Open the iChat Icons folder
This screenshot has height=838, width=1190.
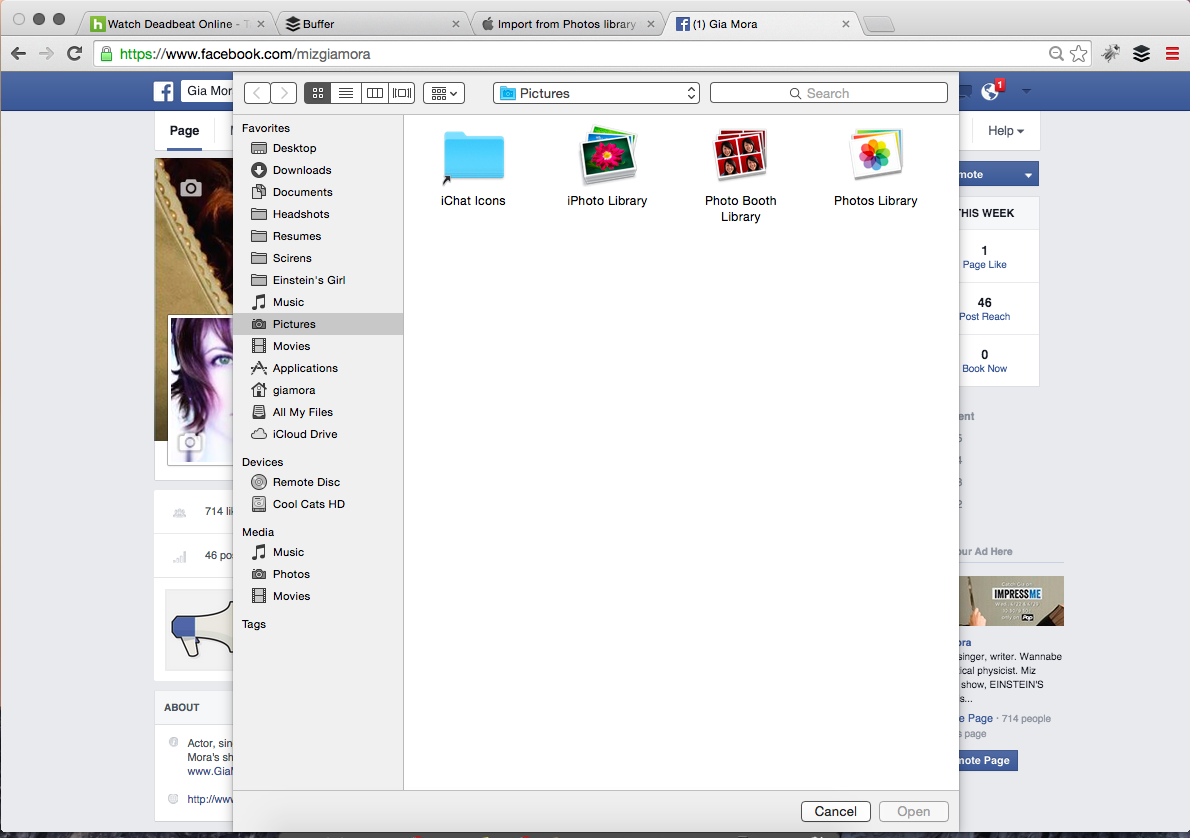click(473, 169)
